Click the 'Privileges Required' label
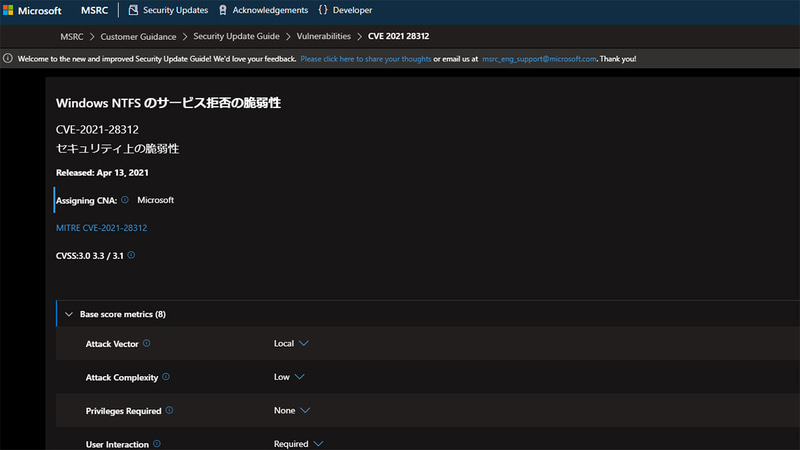 pyautogui.click(x=123, y=411)
